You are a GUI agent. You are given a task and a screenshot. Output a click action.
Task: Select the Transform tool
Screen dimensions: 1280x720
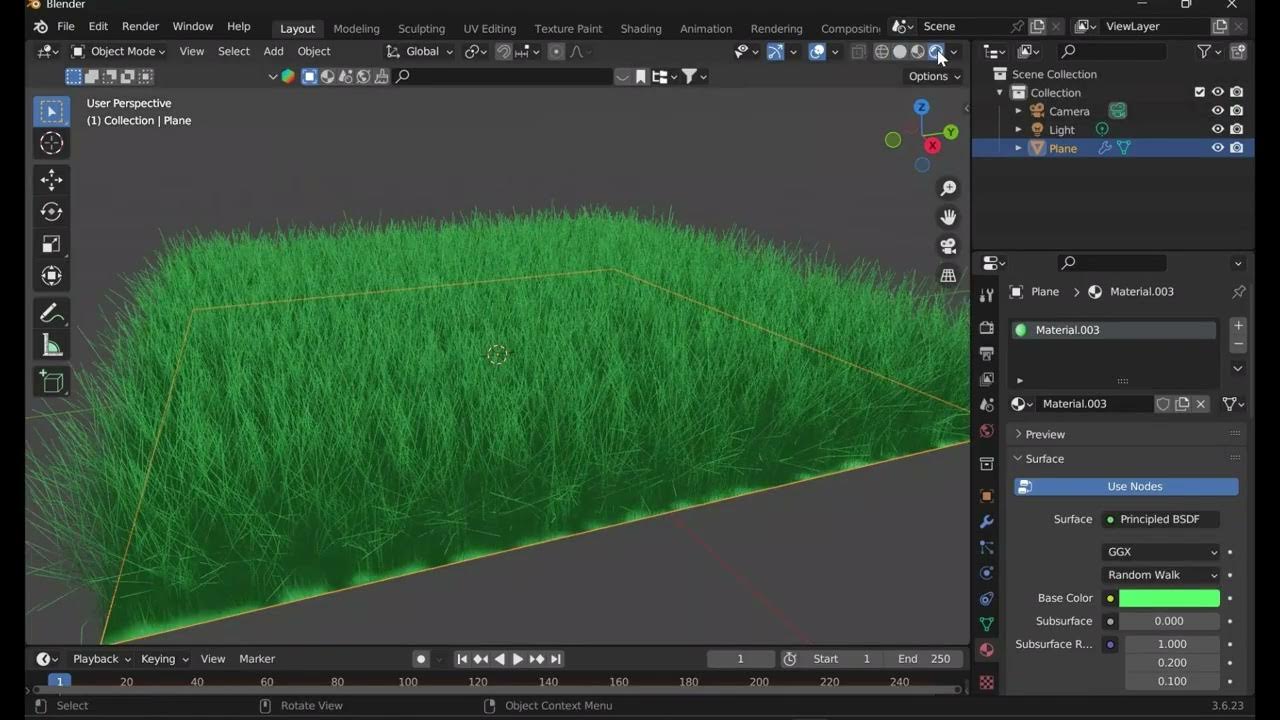pyautogui.click(x=52, y=276)
